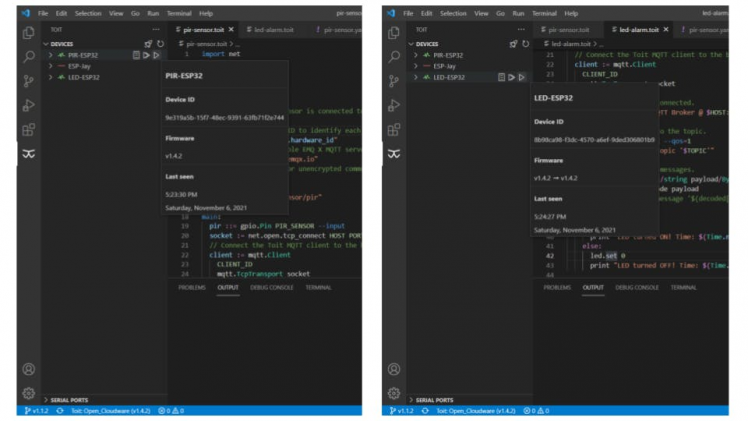Open Extensions view in right window activity bar
This screenshot has width=748, height=421.
point(394,129)
